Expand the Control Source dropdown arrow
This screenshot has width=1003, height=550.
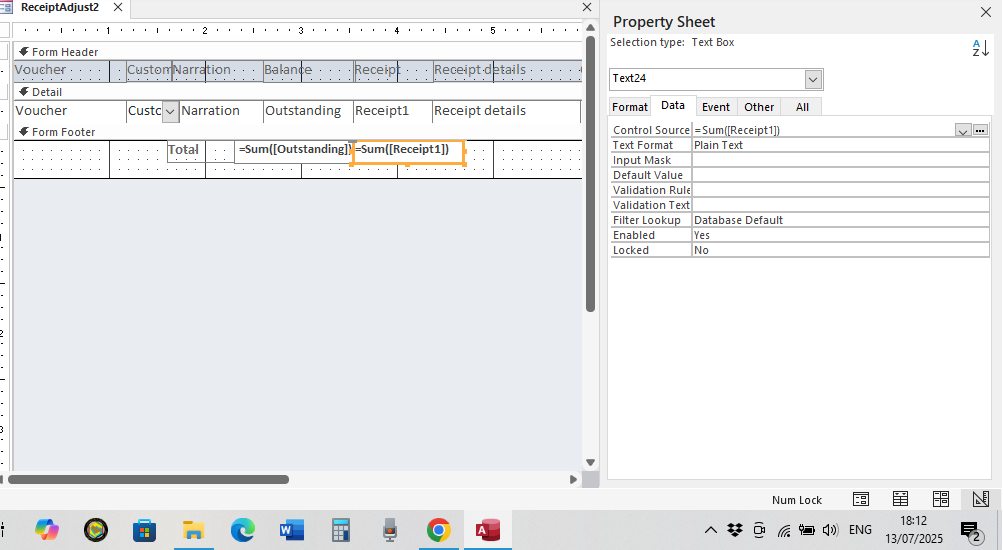[x=962, y=130]
